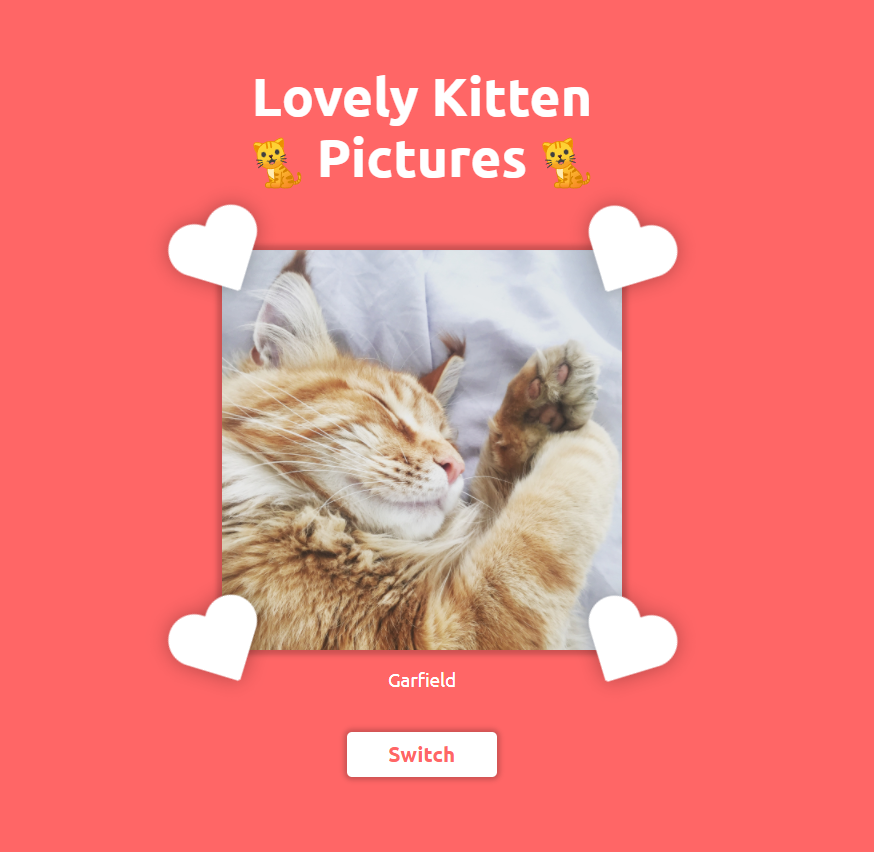The width and height of the screenshot is (874, 852).
Task: Click the Garfield caption text
Action: pyautogui.click(x=421, y=680)
